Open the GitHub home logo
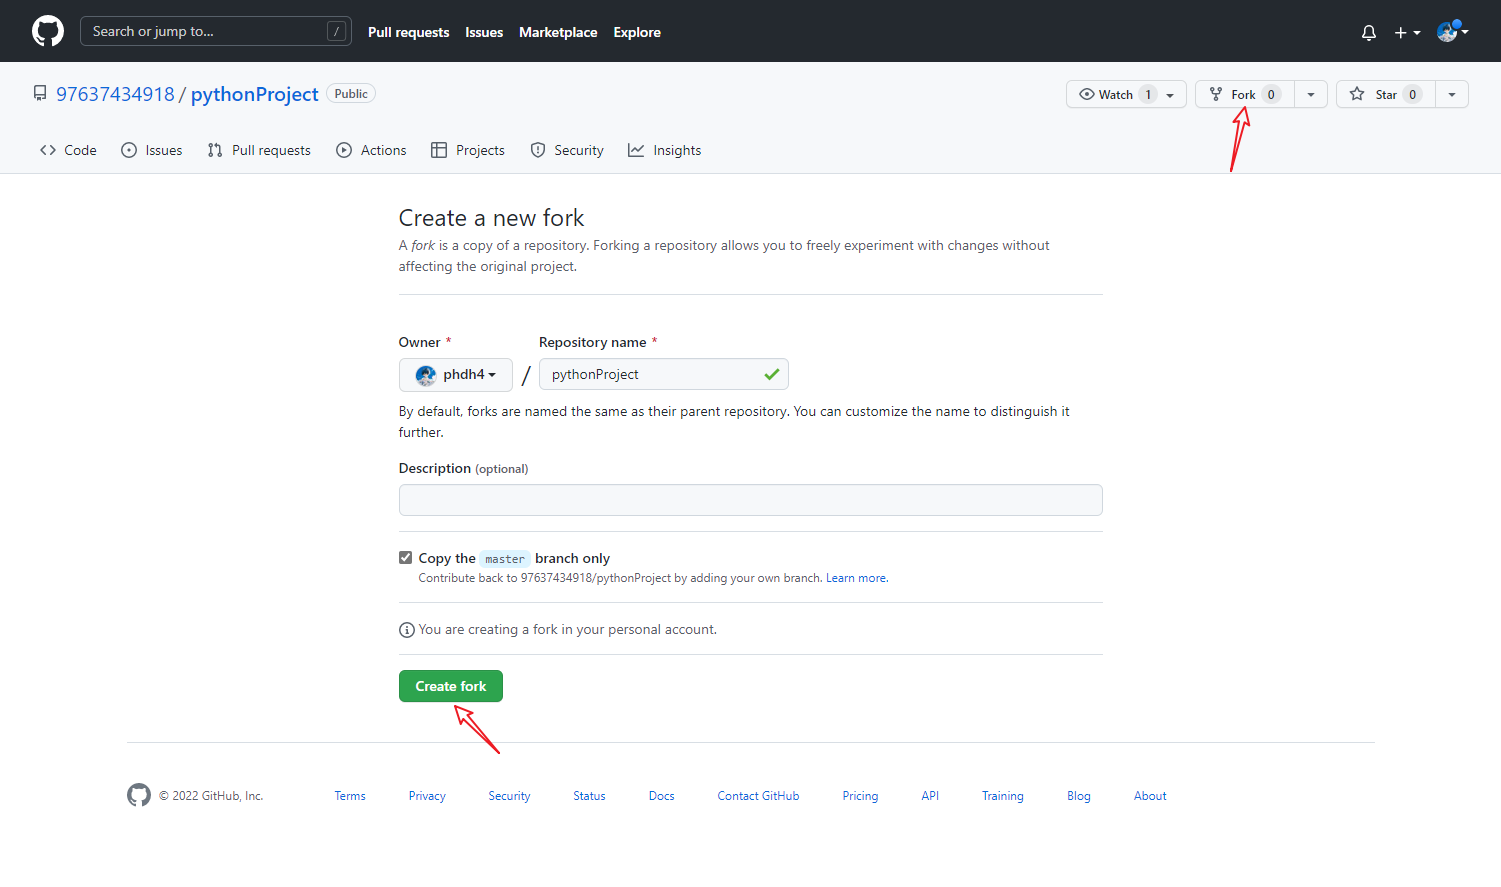Screen dimensions: 1501x887 coord(48,31)
